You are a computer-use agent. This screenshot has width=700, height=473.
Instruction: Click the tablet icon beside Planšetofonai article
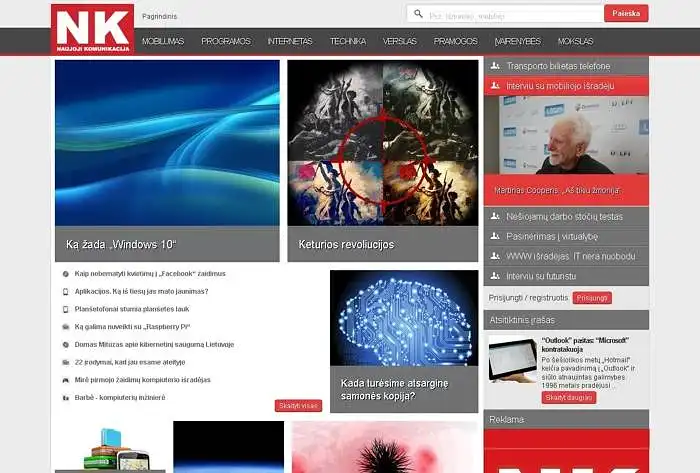pyautogui.click(x=66, y=309)
